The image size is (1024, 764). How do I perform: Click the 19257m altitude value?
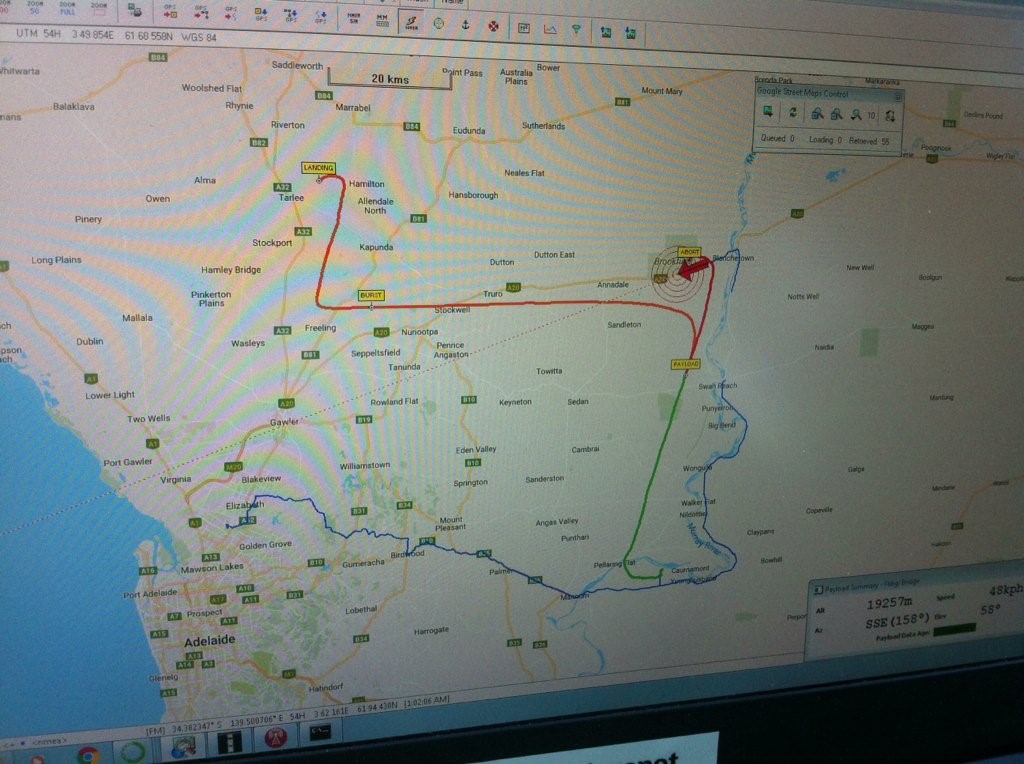(889, 603)
